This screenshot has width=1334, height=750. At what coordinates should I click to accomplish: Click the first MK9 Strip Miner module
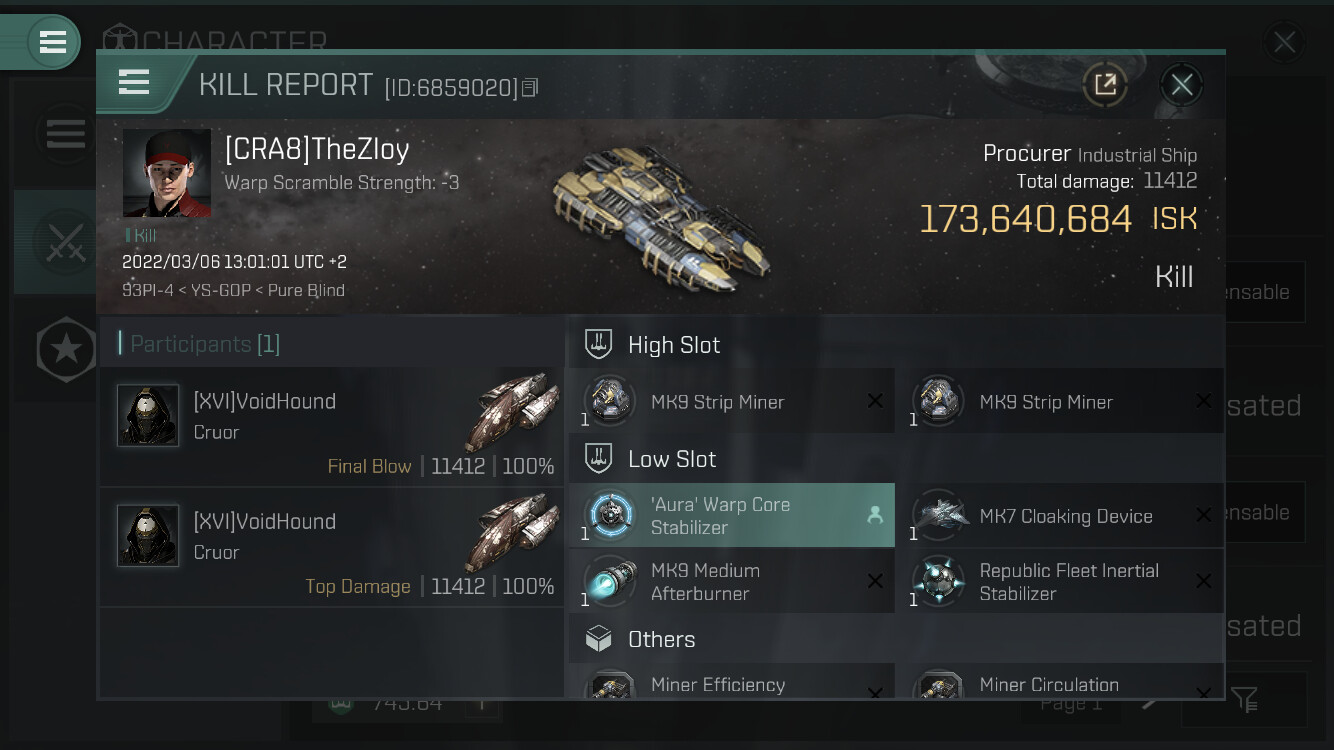click(732, 401)
